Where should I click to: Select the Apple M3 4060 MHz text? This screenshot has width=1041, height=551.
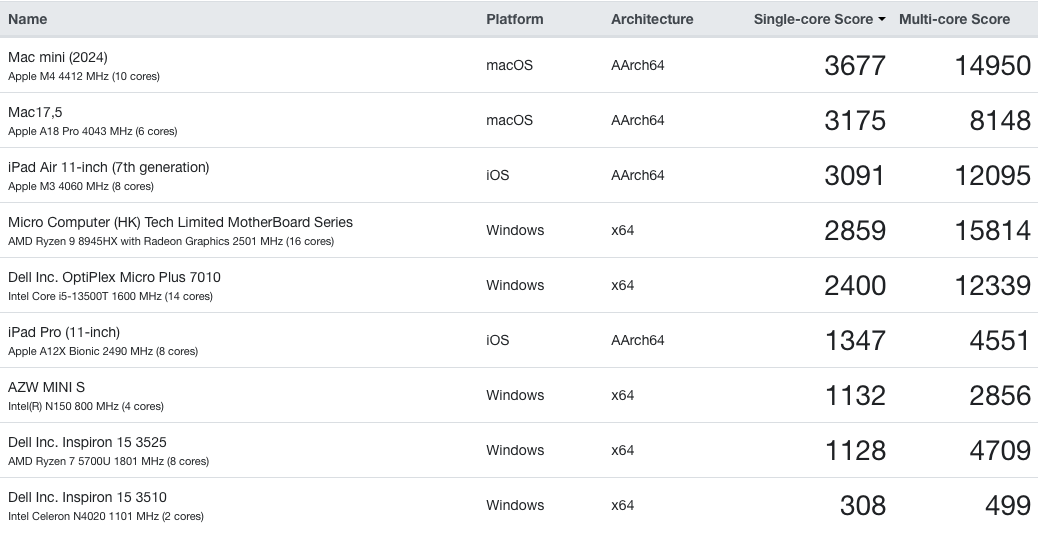coord(80,187)
